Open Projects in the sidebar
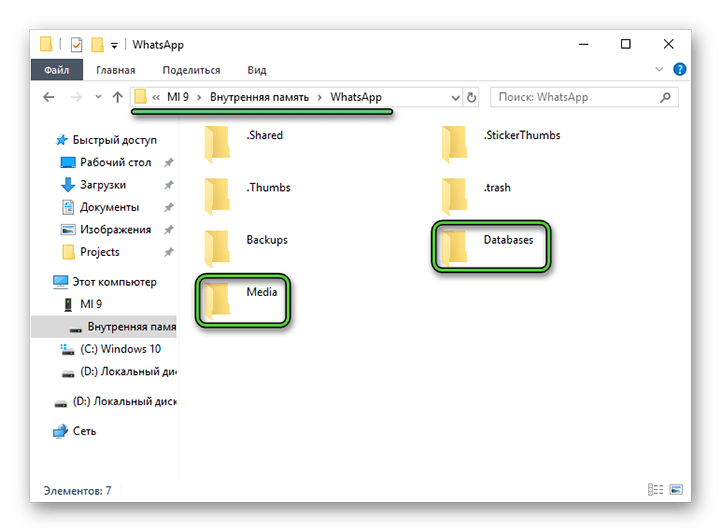 (90, 252)
